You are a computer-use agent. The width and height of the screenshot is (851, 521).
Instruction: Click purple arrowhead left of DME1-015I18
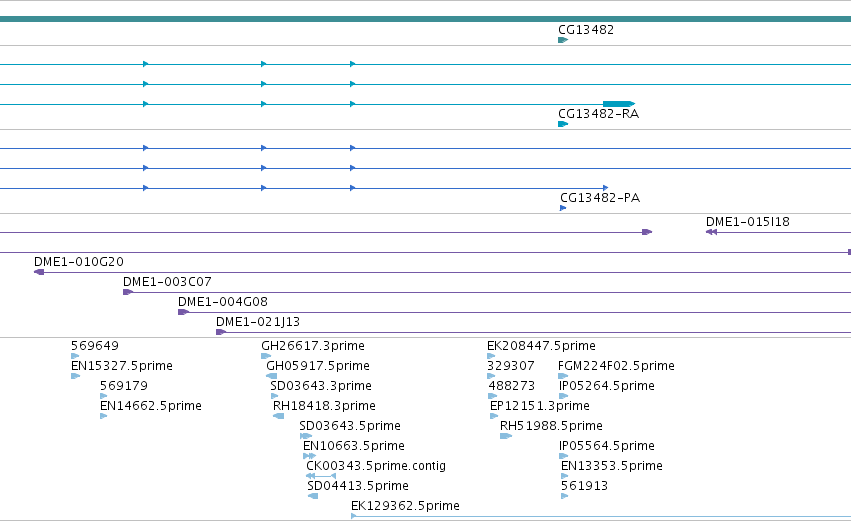[x=647, y=232]
